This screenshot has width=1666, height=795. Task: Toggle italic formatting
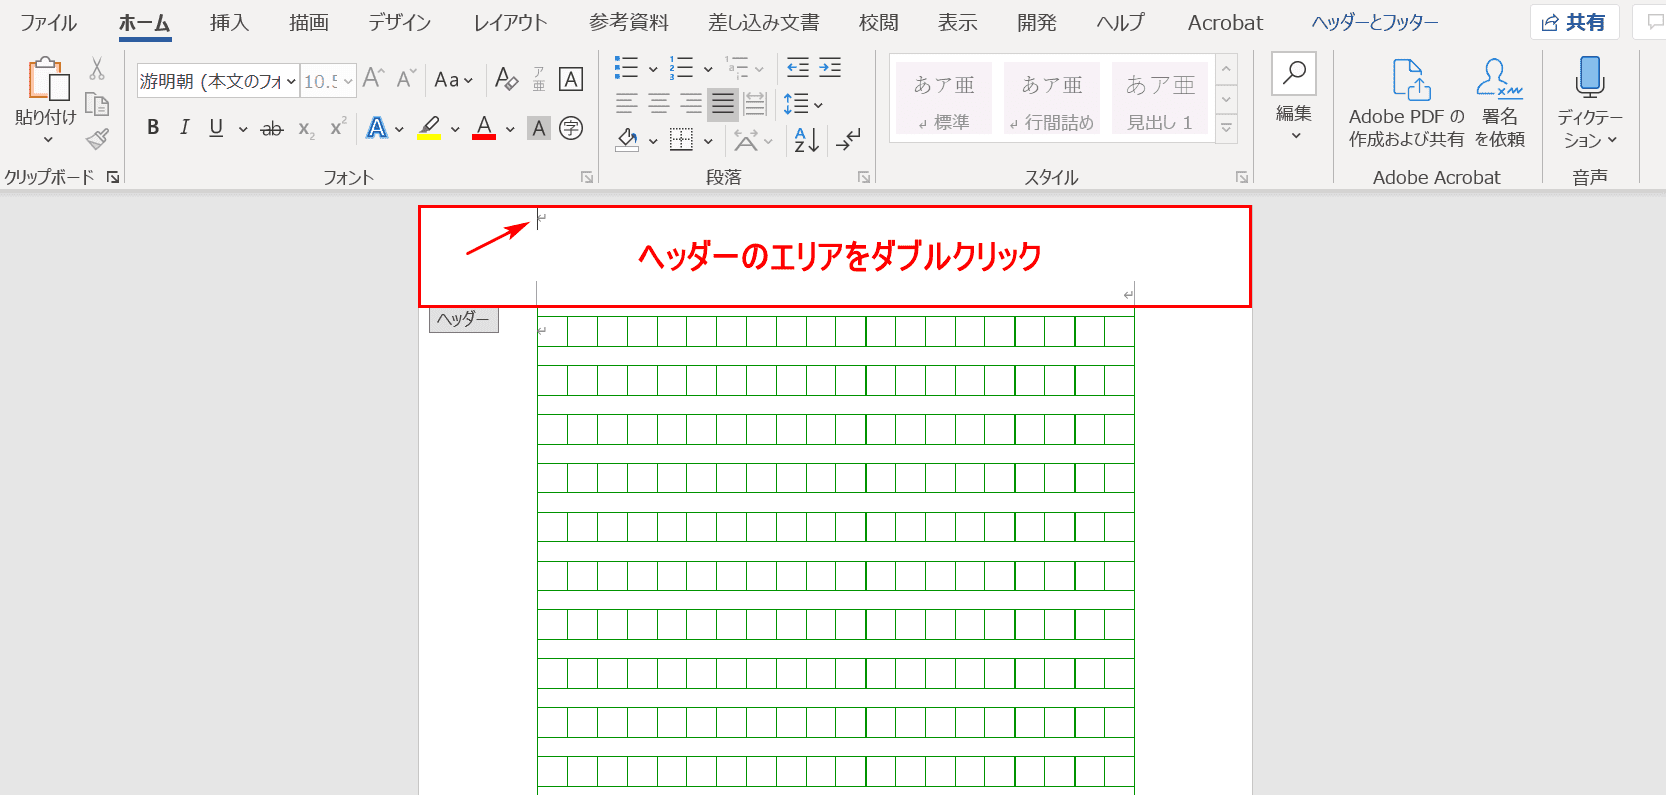pos(185,128)
